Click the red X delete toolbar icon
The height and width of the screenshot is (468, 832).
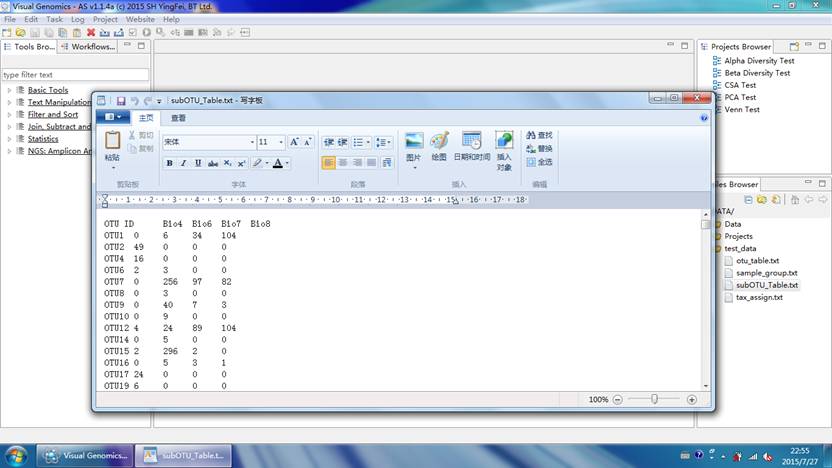(x=91, y=33)
